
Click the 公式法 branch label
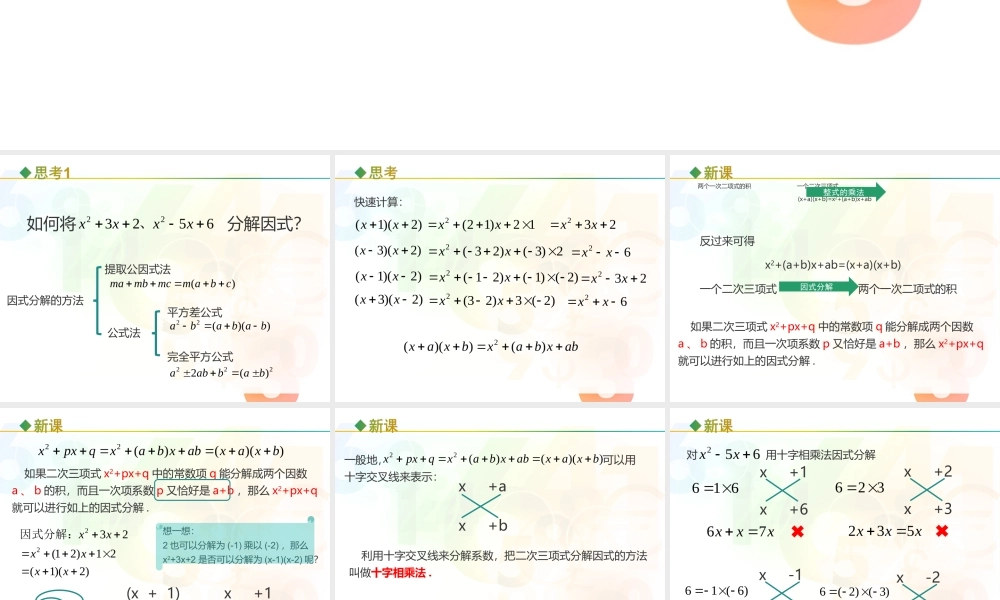[122, 333]
